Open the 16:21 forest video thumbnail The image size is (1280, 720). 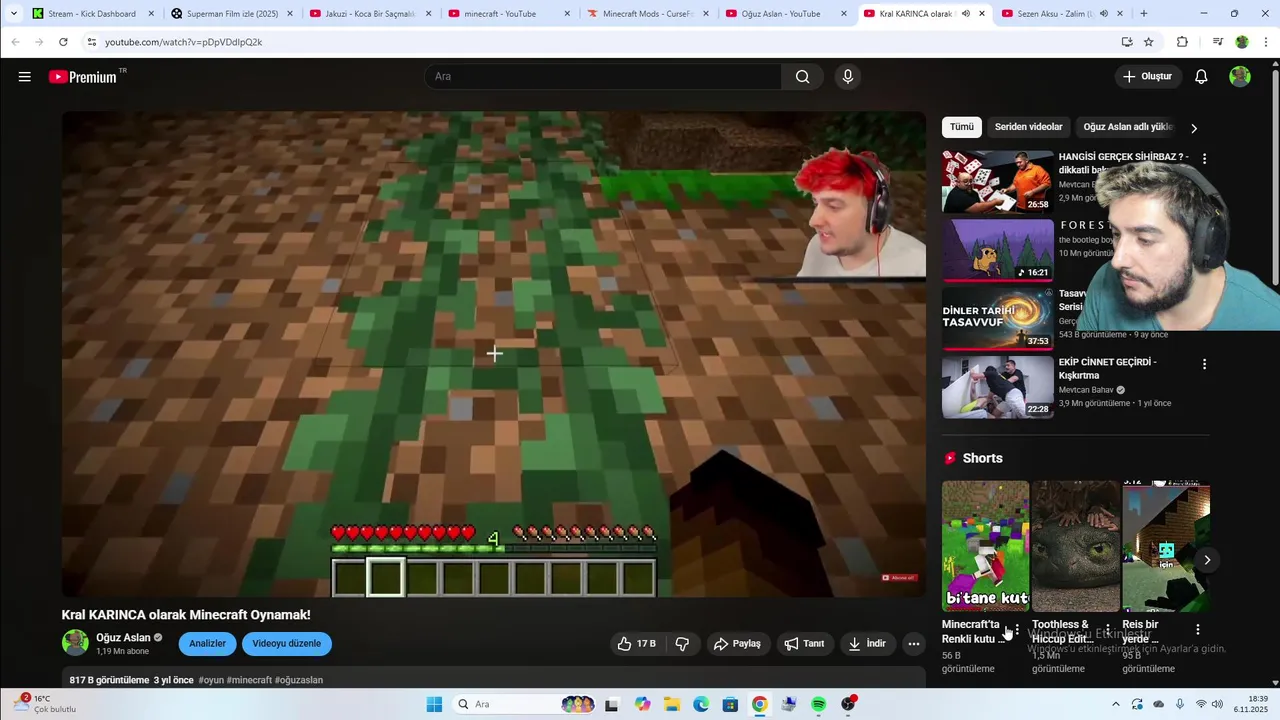pyautogui.click(x=998, y=250)
